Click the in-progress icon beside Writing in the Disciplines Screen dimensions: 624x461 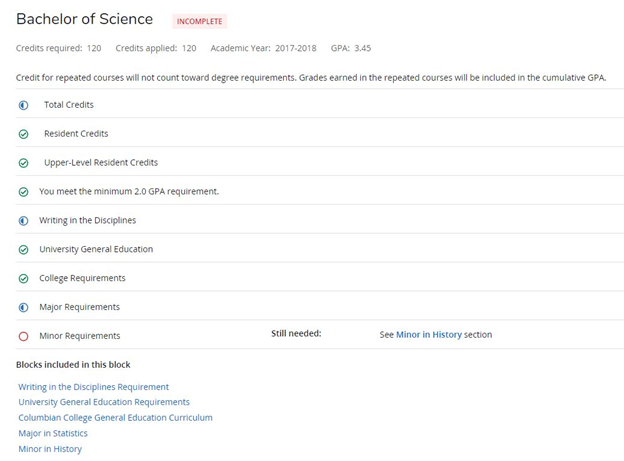click(x=23, y=221)
